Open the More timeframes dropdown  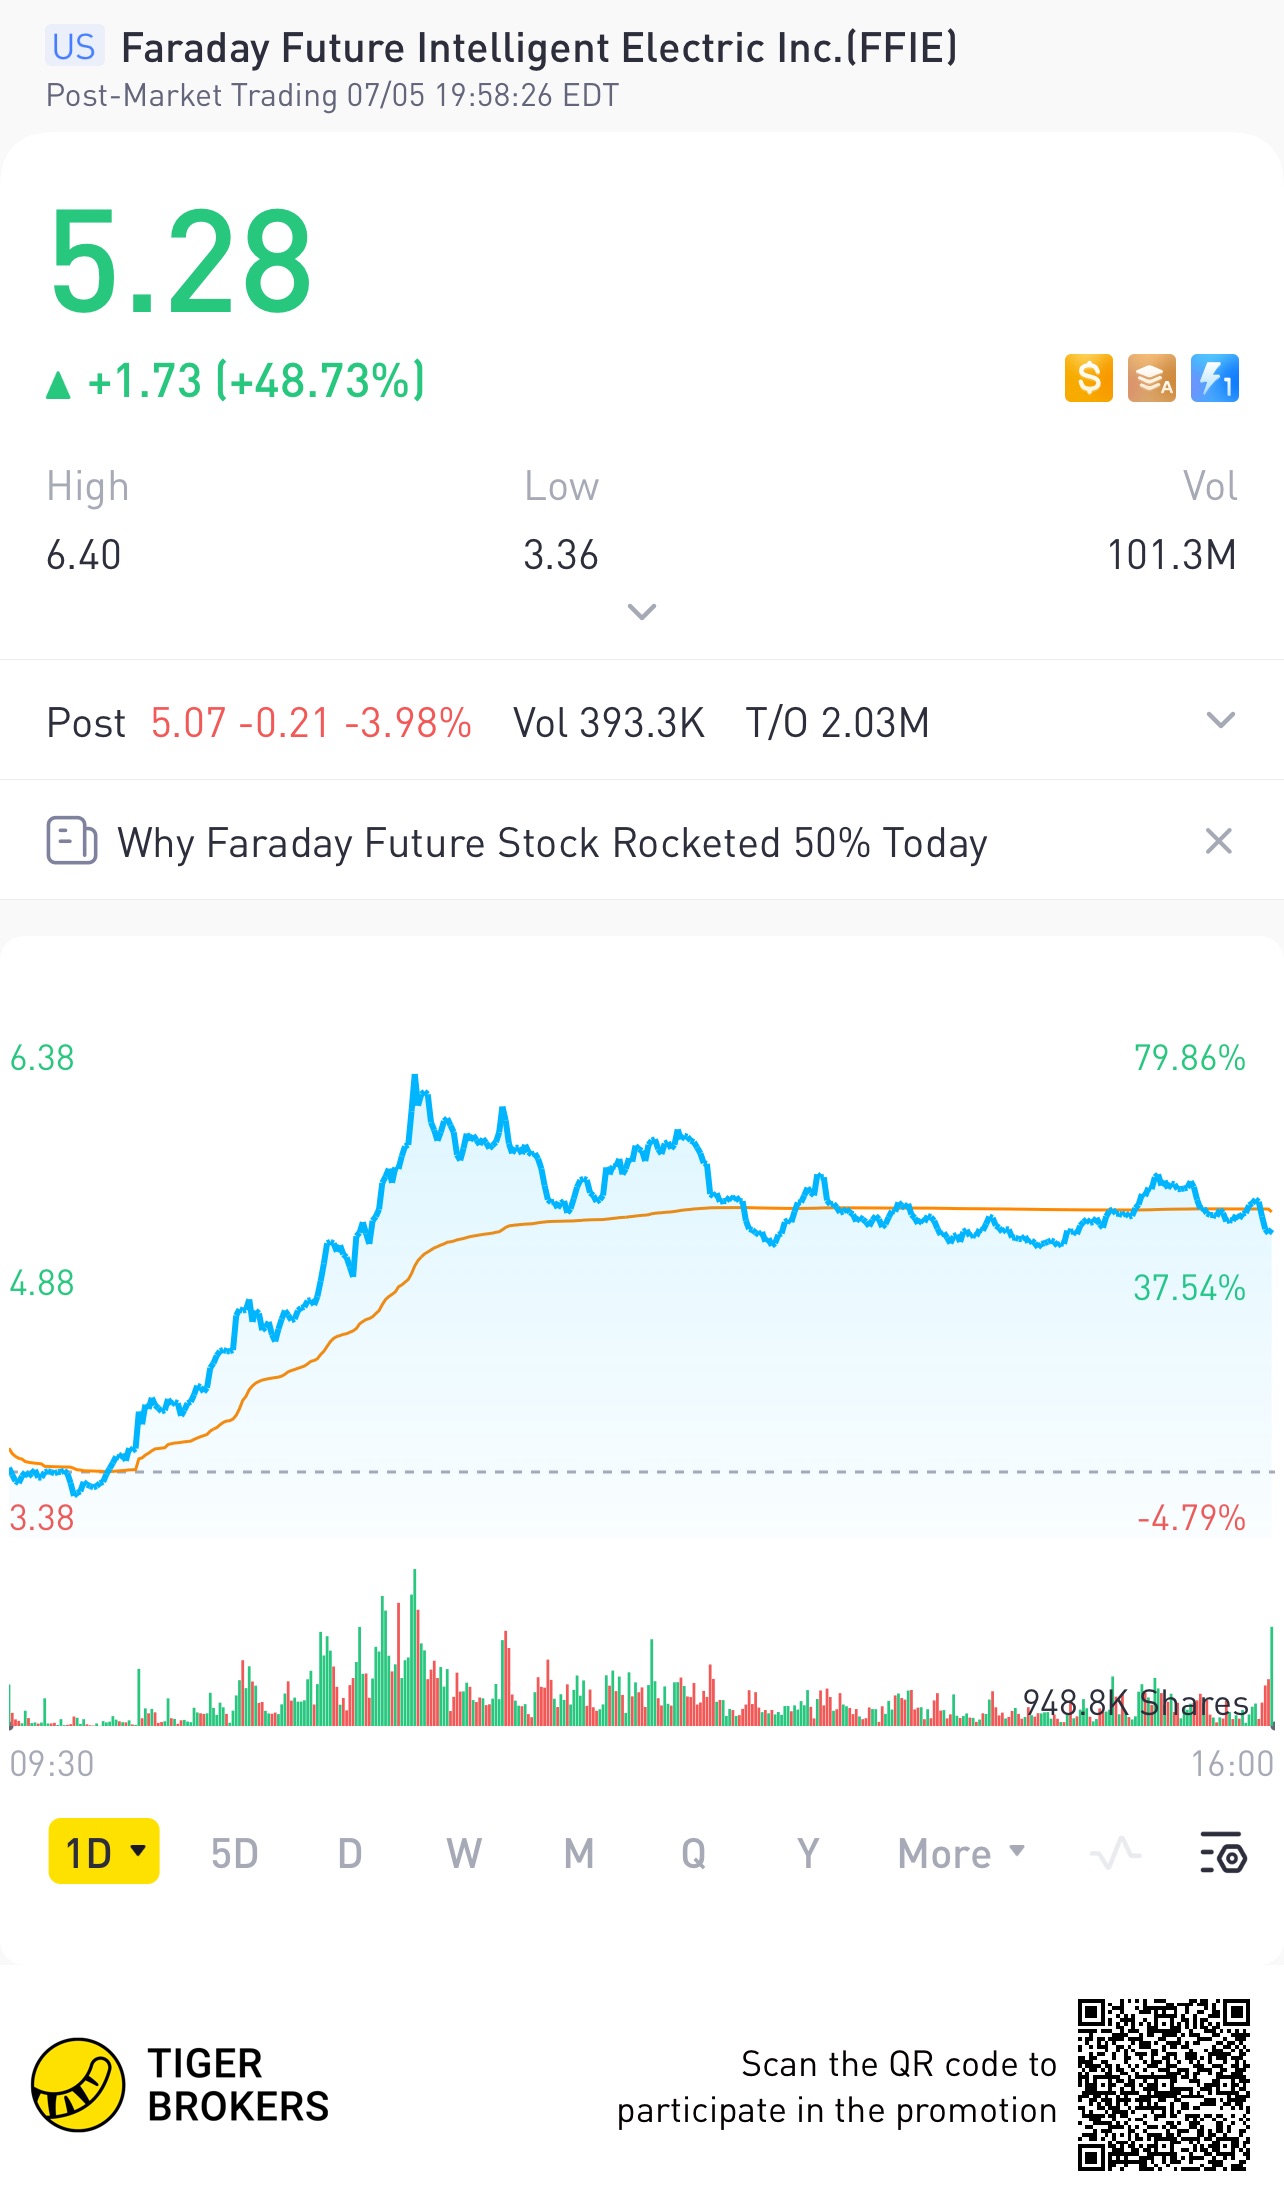click(961, 1853)
